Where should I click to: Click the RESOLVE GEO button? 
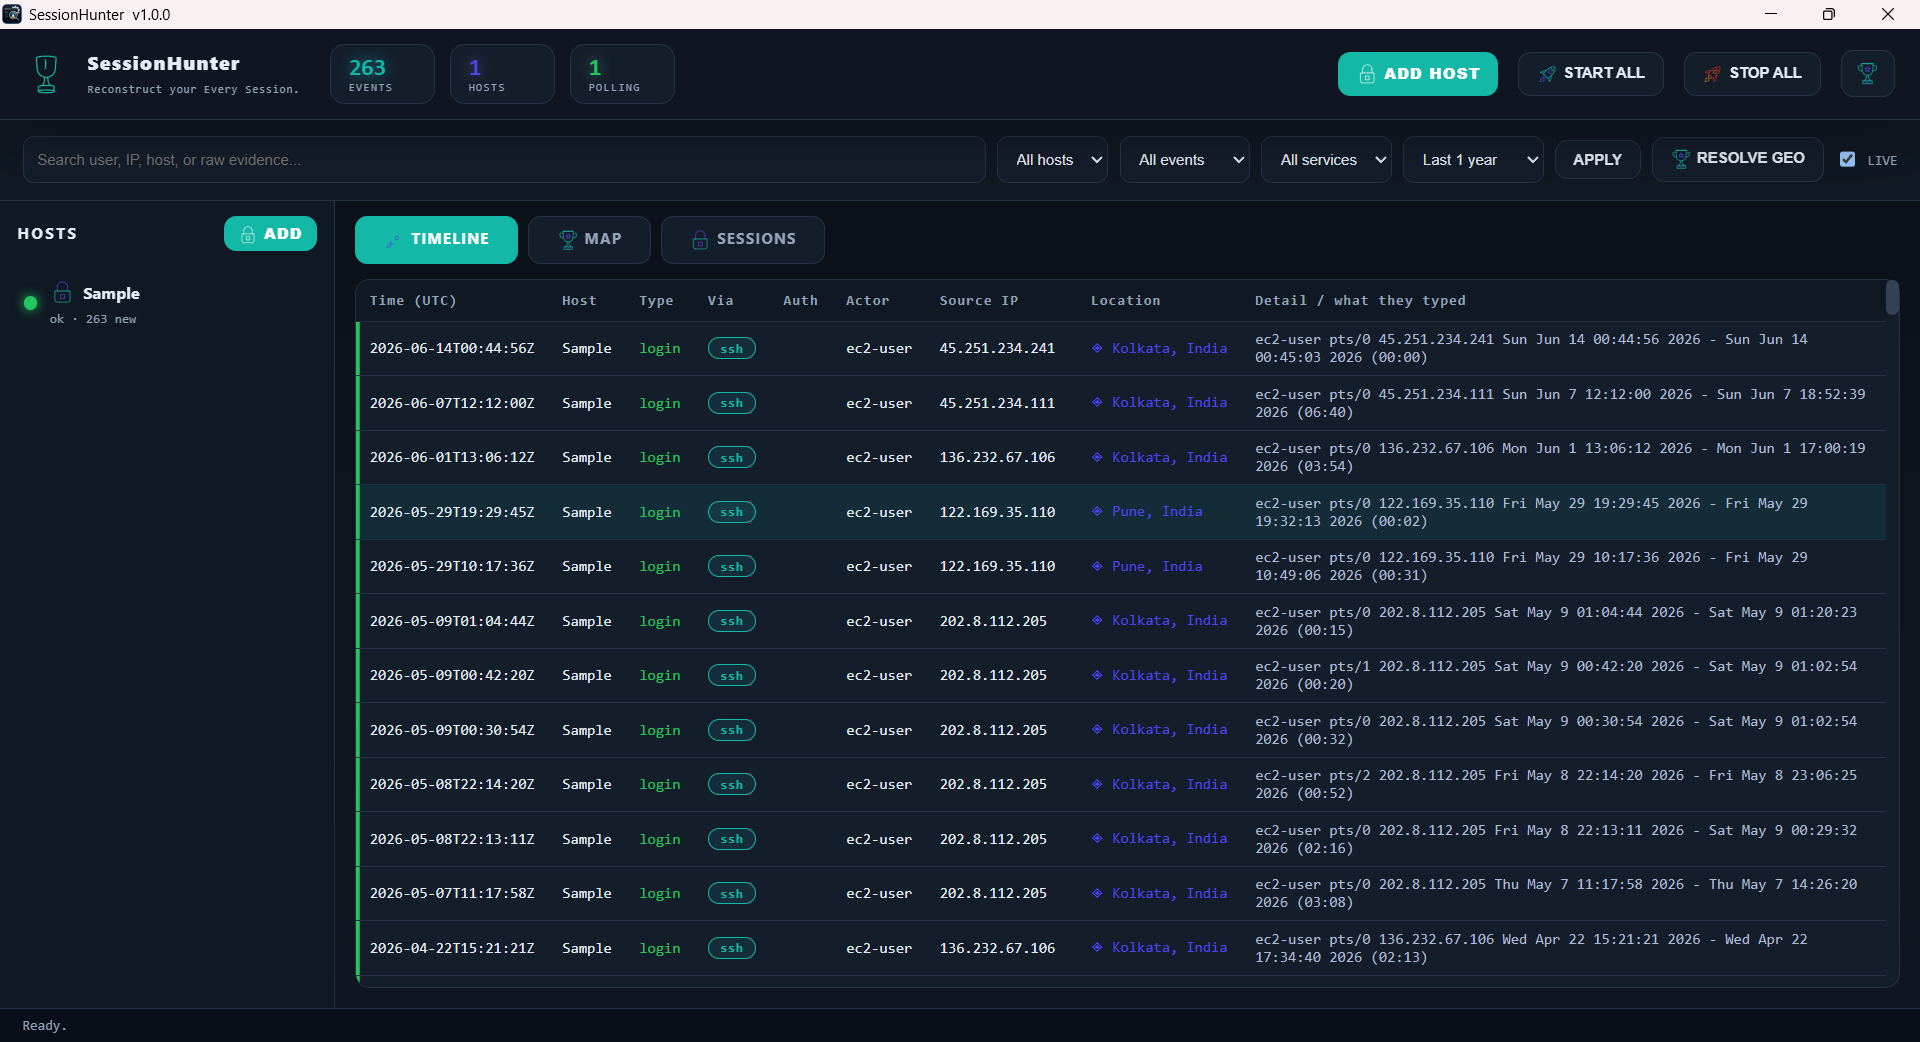pos(1737,159)
